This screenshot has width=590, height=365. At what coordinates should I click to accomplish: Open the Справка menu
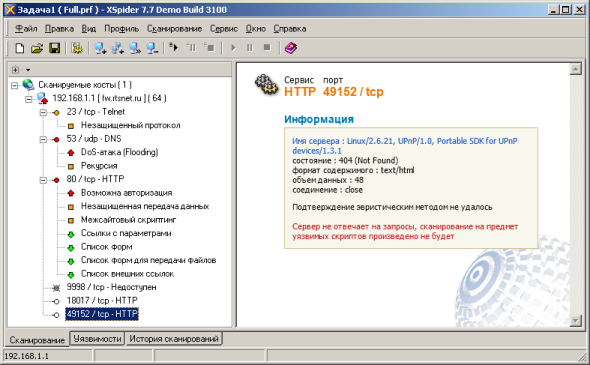tap(289, 29)
